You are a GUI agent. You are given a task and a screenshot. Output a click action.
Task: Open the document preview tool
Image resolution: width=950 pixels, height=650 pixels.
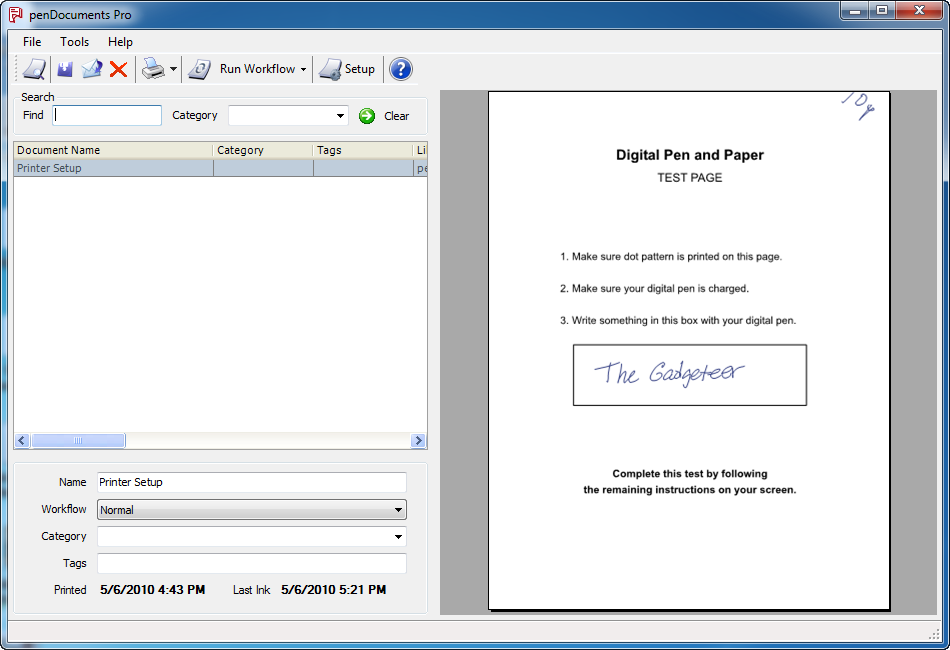click(33, 69)
